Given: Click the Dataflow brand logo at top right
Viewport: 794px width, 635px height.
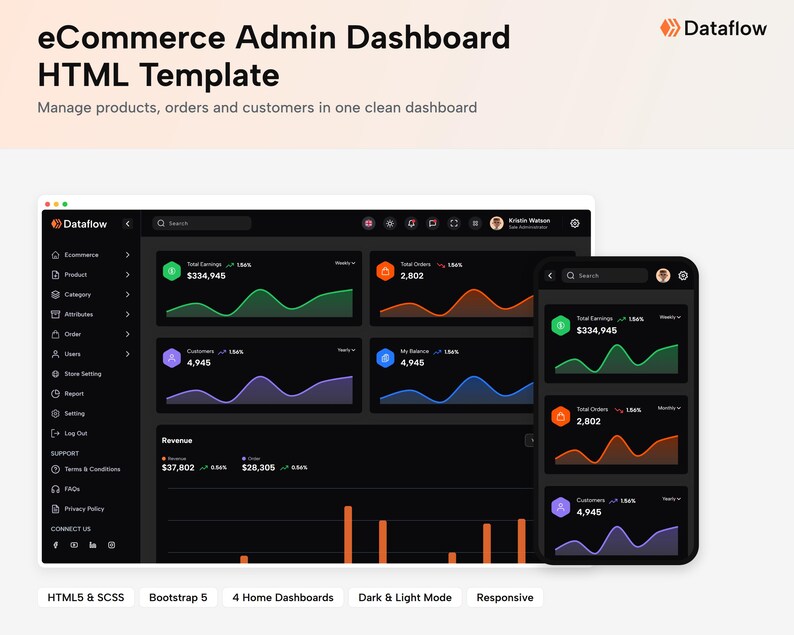Looking at the screenshot, I should tap(713, 28).
